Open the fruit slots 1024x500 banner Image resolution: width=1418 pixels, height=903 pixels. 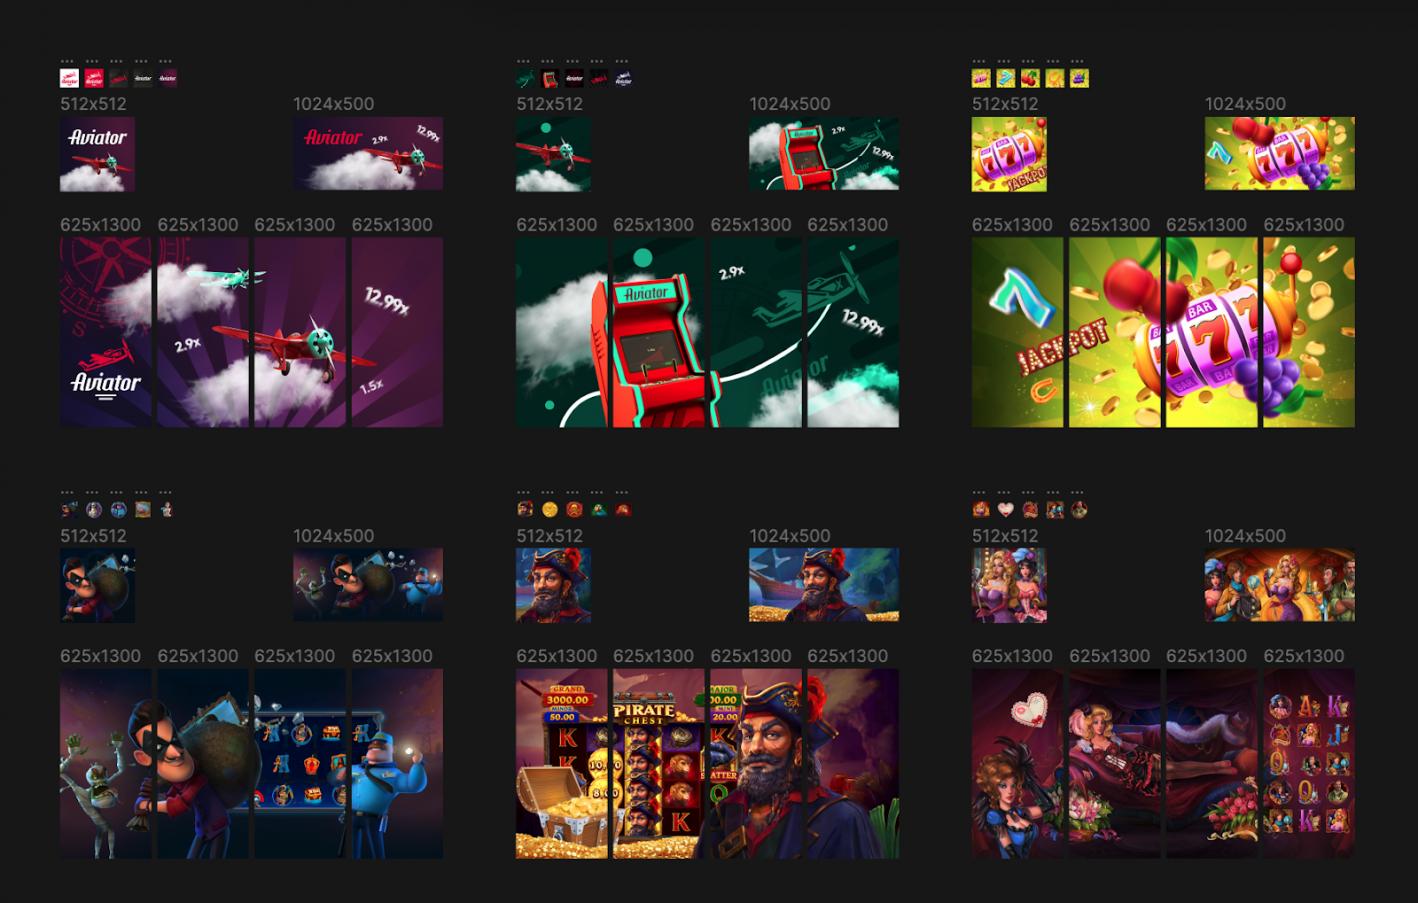click(1280, 153)
